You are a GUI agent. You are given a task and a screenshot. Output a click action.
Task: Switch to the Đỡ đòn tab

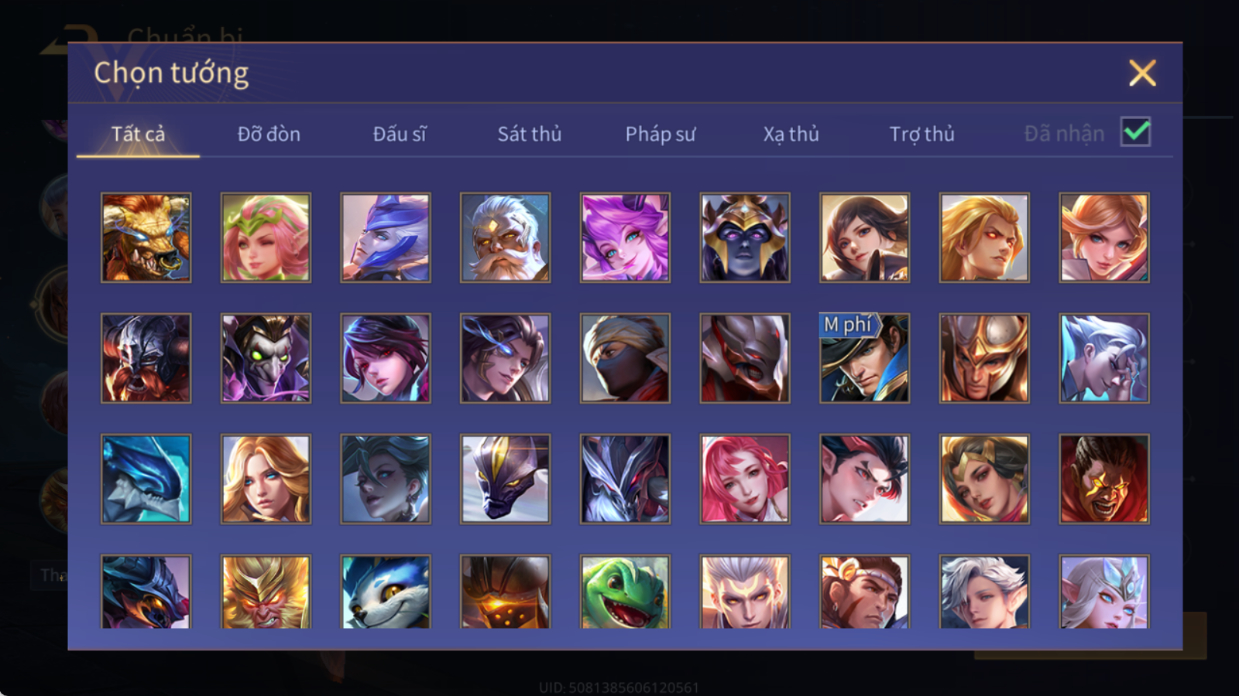[x=269, y=134]
